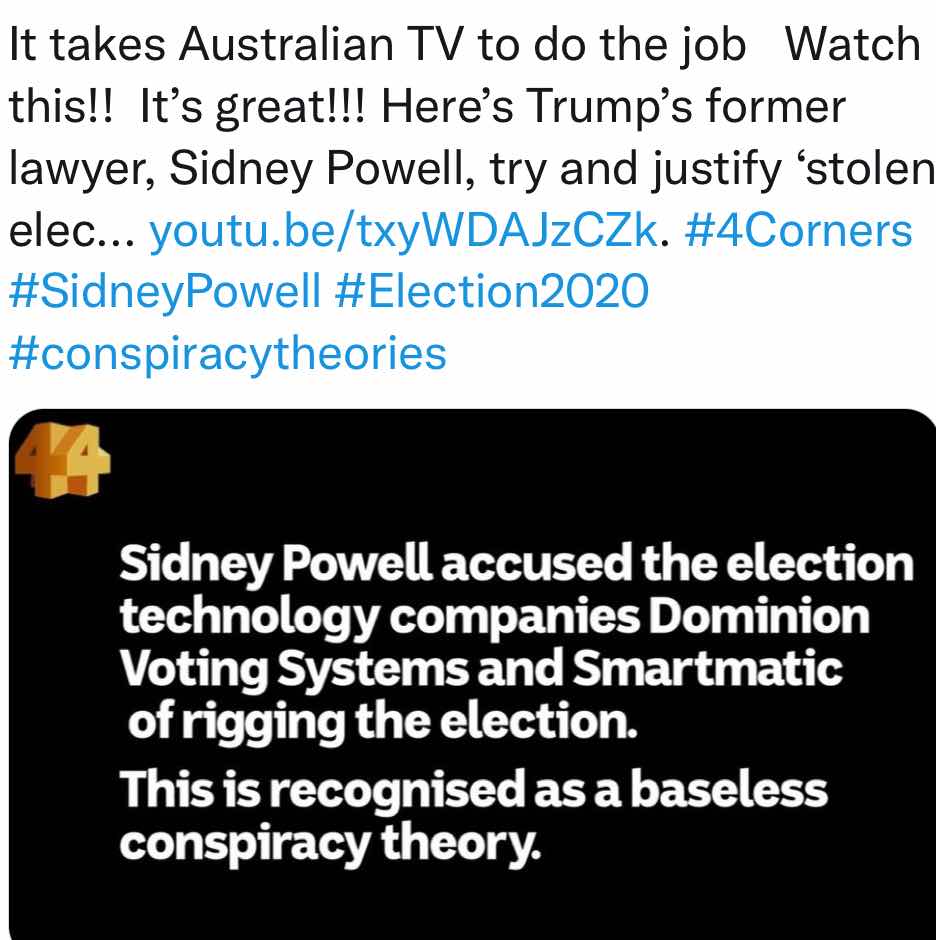This screenshot has width=936, height=940.
Task: Open the #SidneyPowell hashtag
Action: click(165, 293)
